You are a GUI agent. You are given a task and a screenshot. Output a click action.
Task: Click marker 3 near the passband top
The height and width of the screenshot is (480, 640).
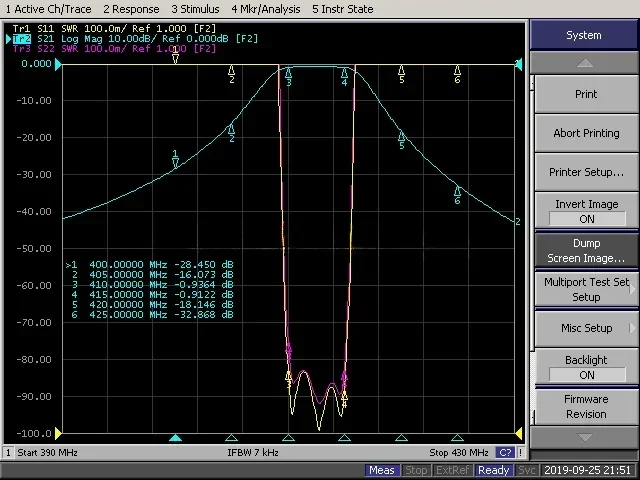[x=289, y=77]
